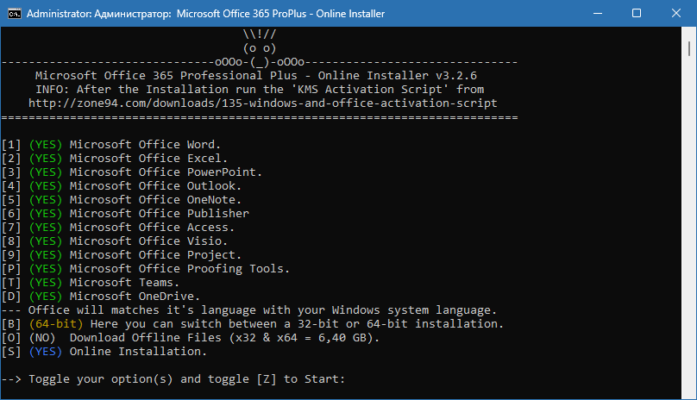The width and height of the screenshot is (697, 400).
Task: Minimize the Online Installer window
Action: pos(598,13)
